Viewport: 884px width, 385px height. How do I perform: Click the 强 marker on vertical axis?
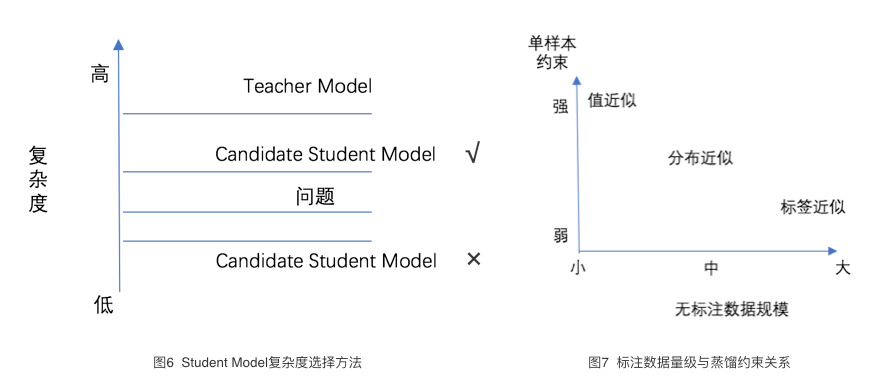coord(560,107)
